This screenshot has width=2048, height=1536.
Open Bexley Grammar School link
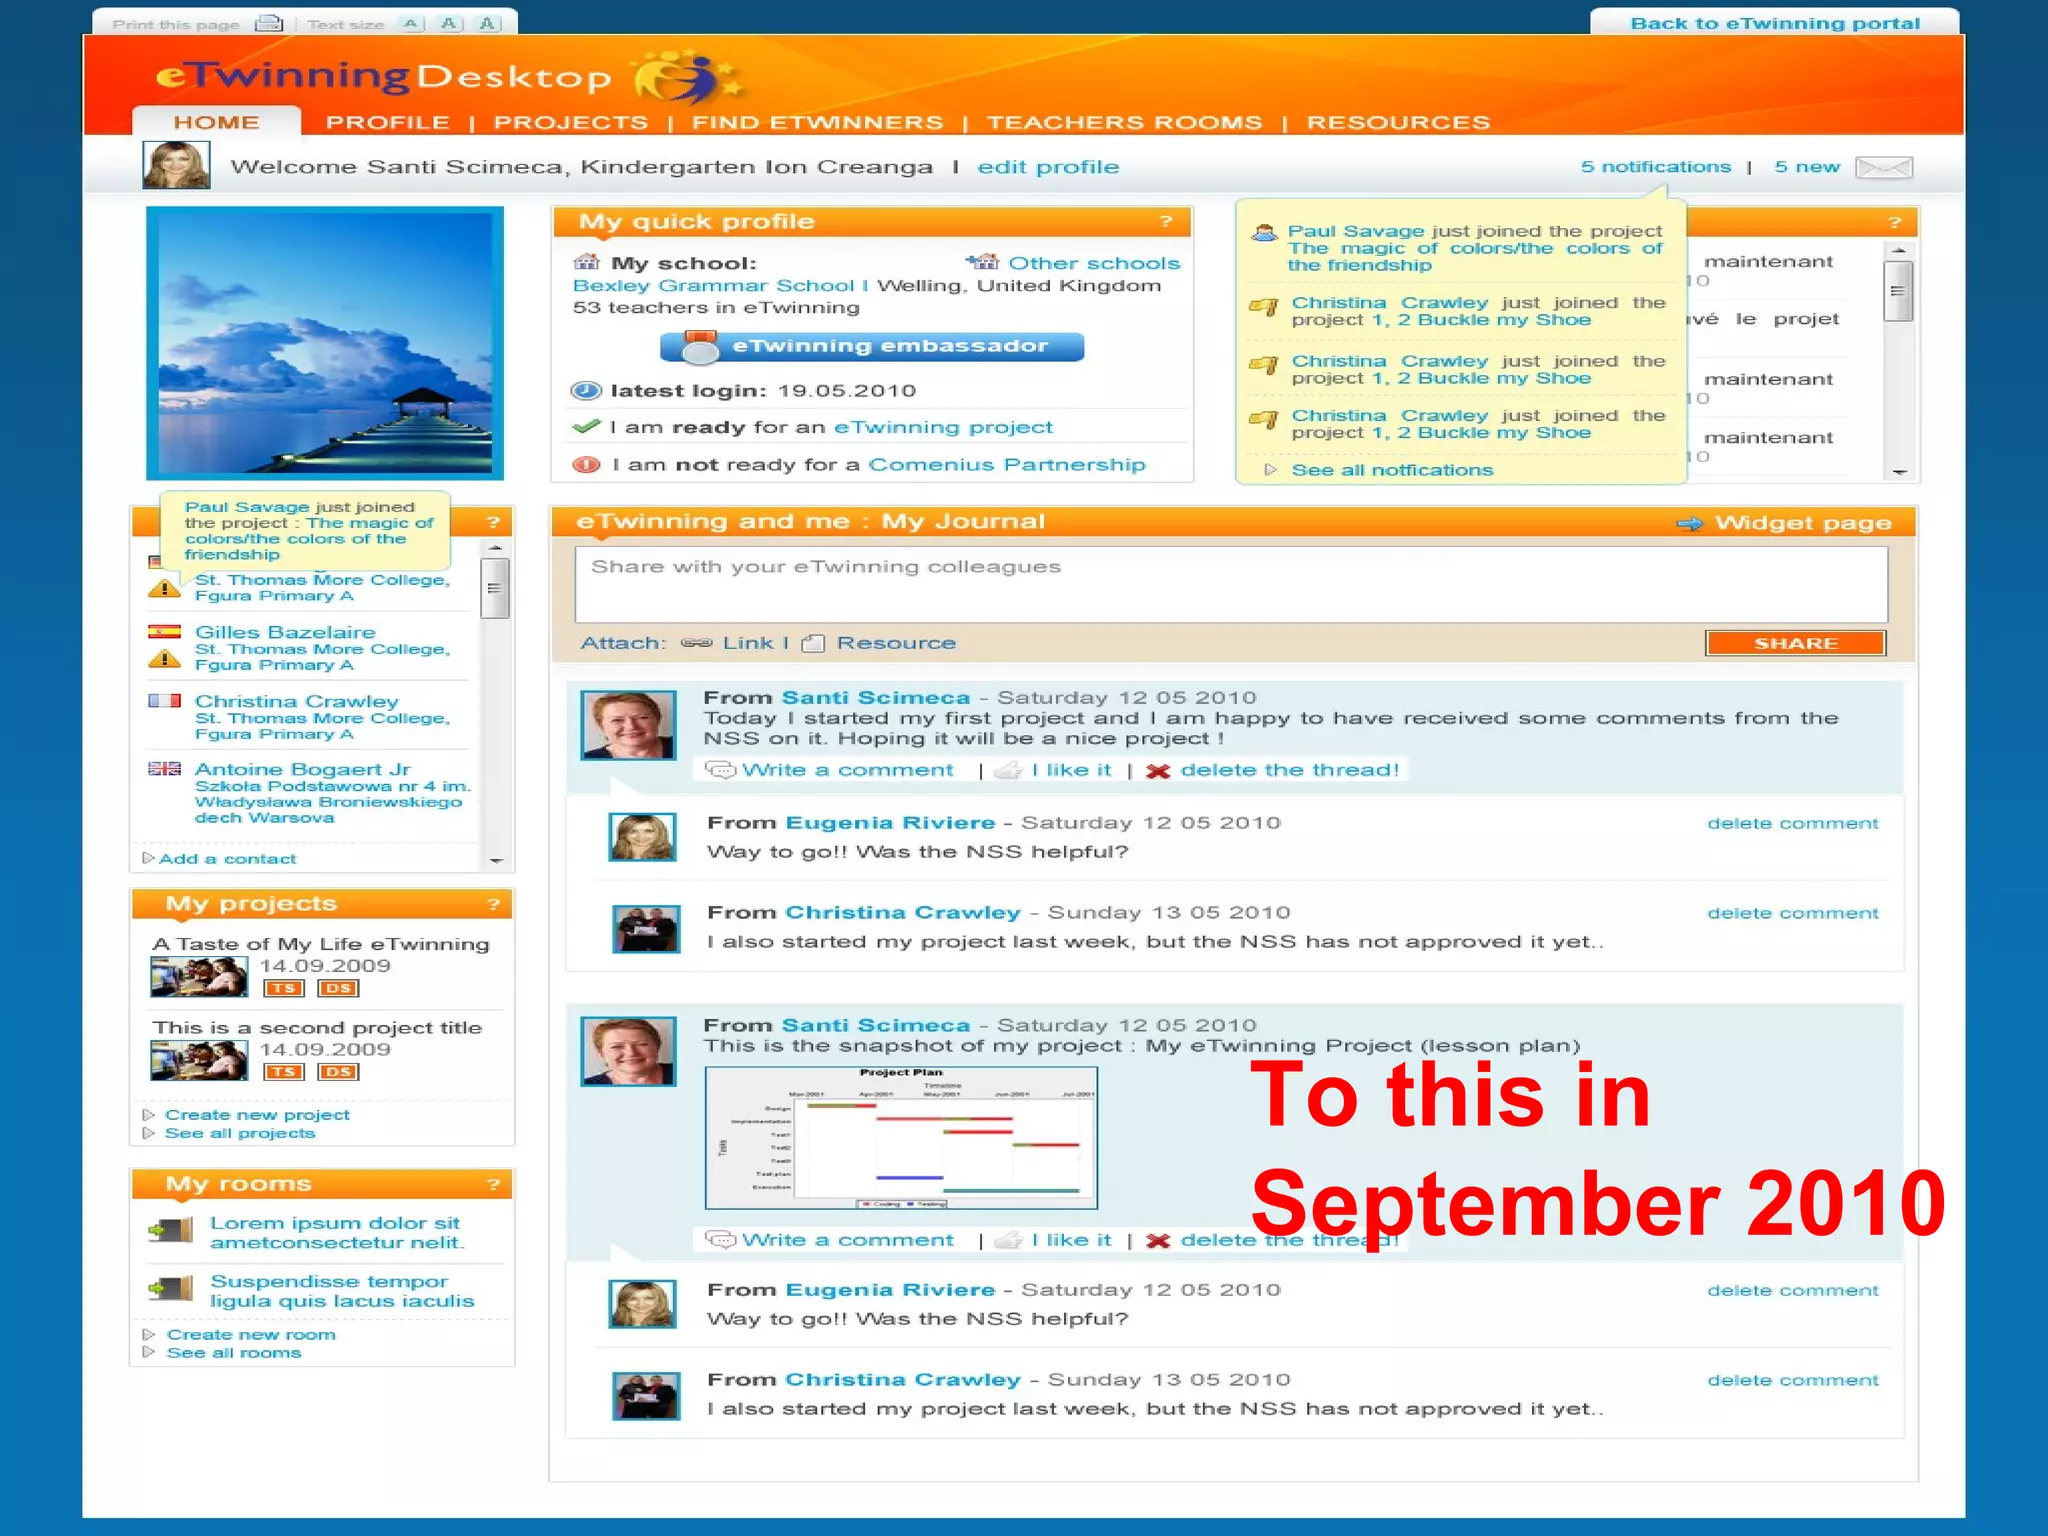point(714,286)
